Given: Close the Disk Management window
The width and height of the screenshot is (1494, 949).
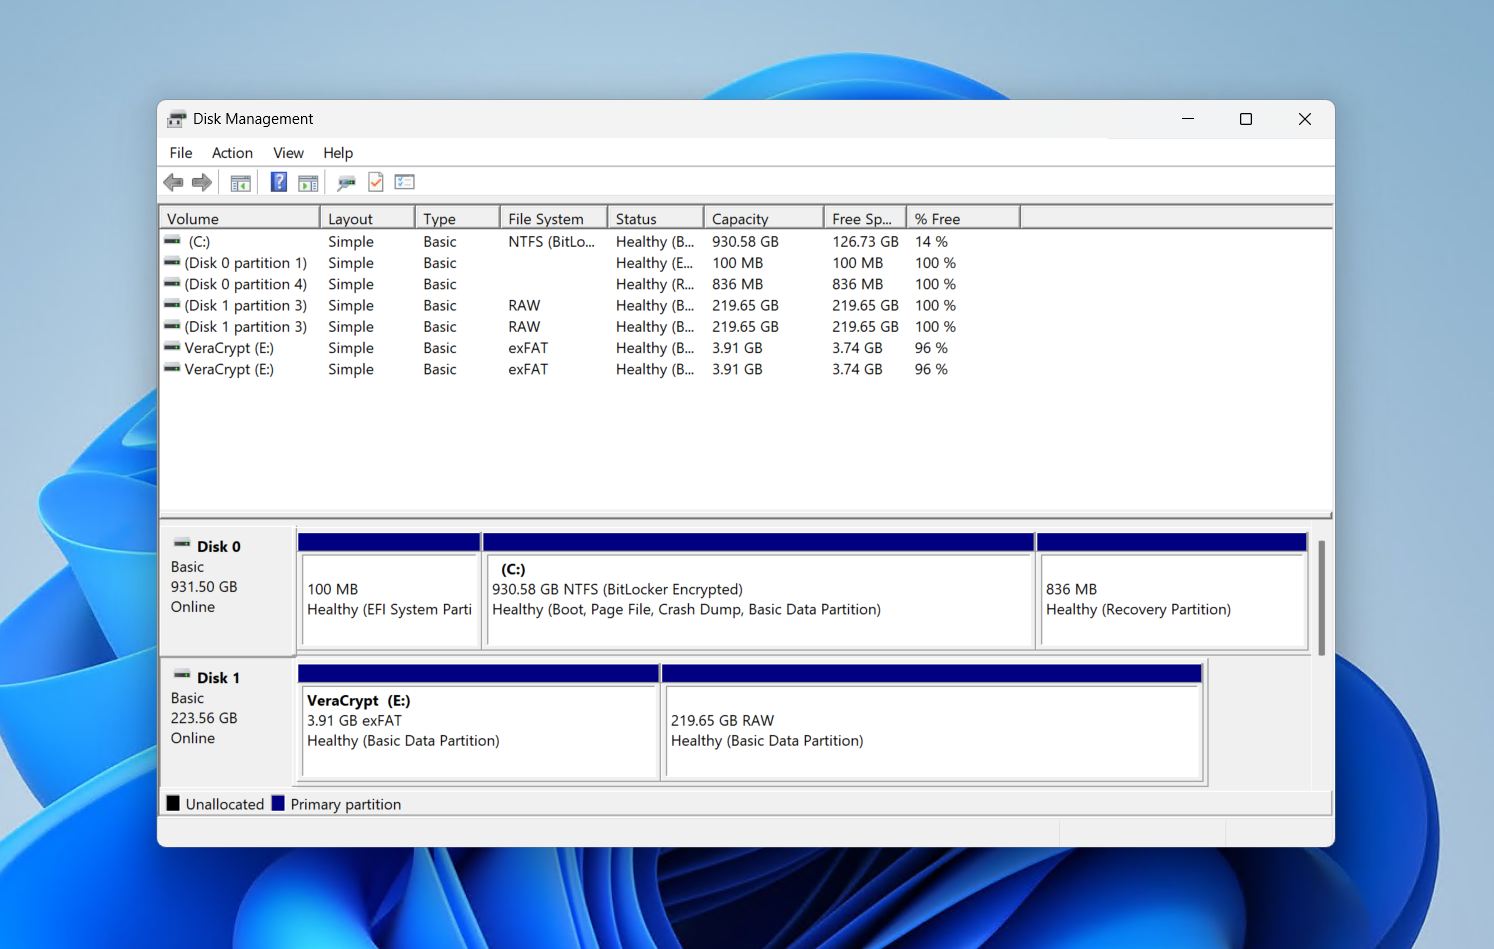Looking at the screenshot, I should [1305, 119].
